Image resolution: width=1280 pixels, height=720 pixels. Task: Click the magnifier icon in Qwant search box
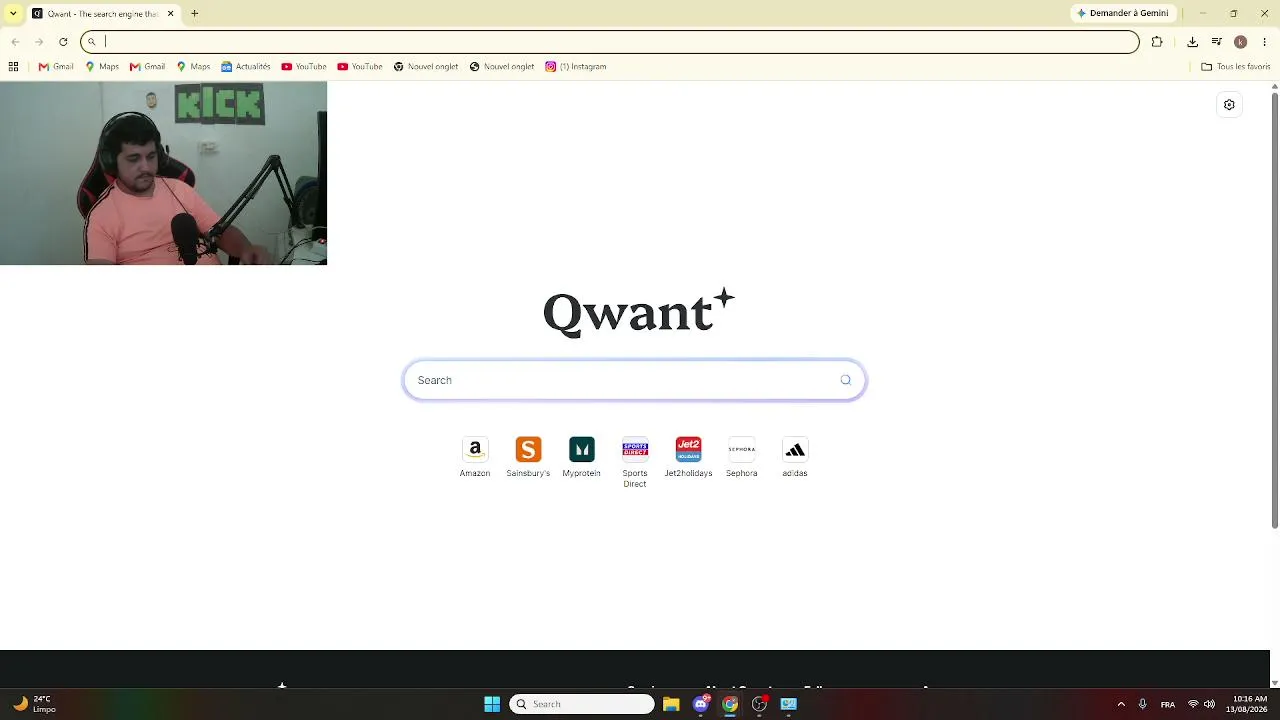pyautogui.click(x=846, y=380)
